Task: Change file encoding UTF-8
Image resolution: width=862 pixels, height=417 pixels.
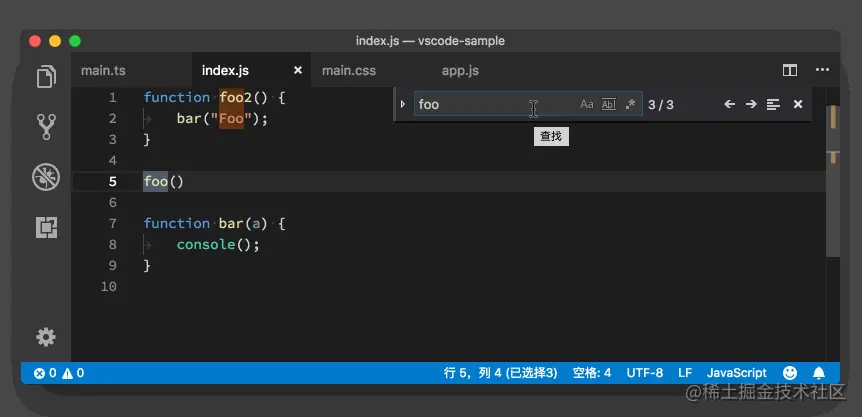Action: pyautogui.click(x=644, y=373)
